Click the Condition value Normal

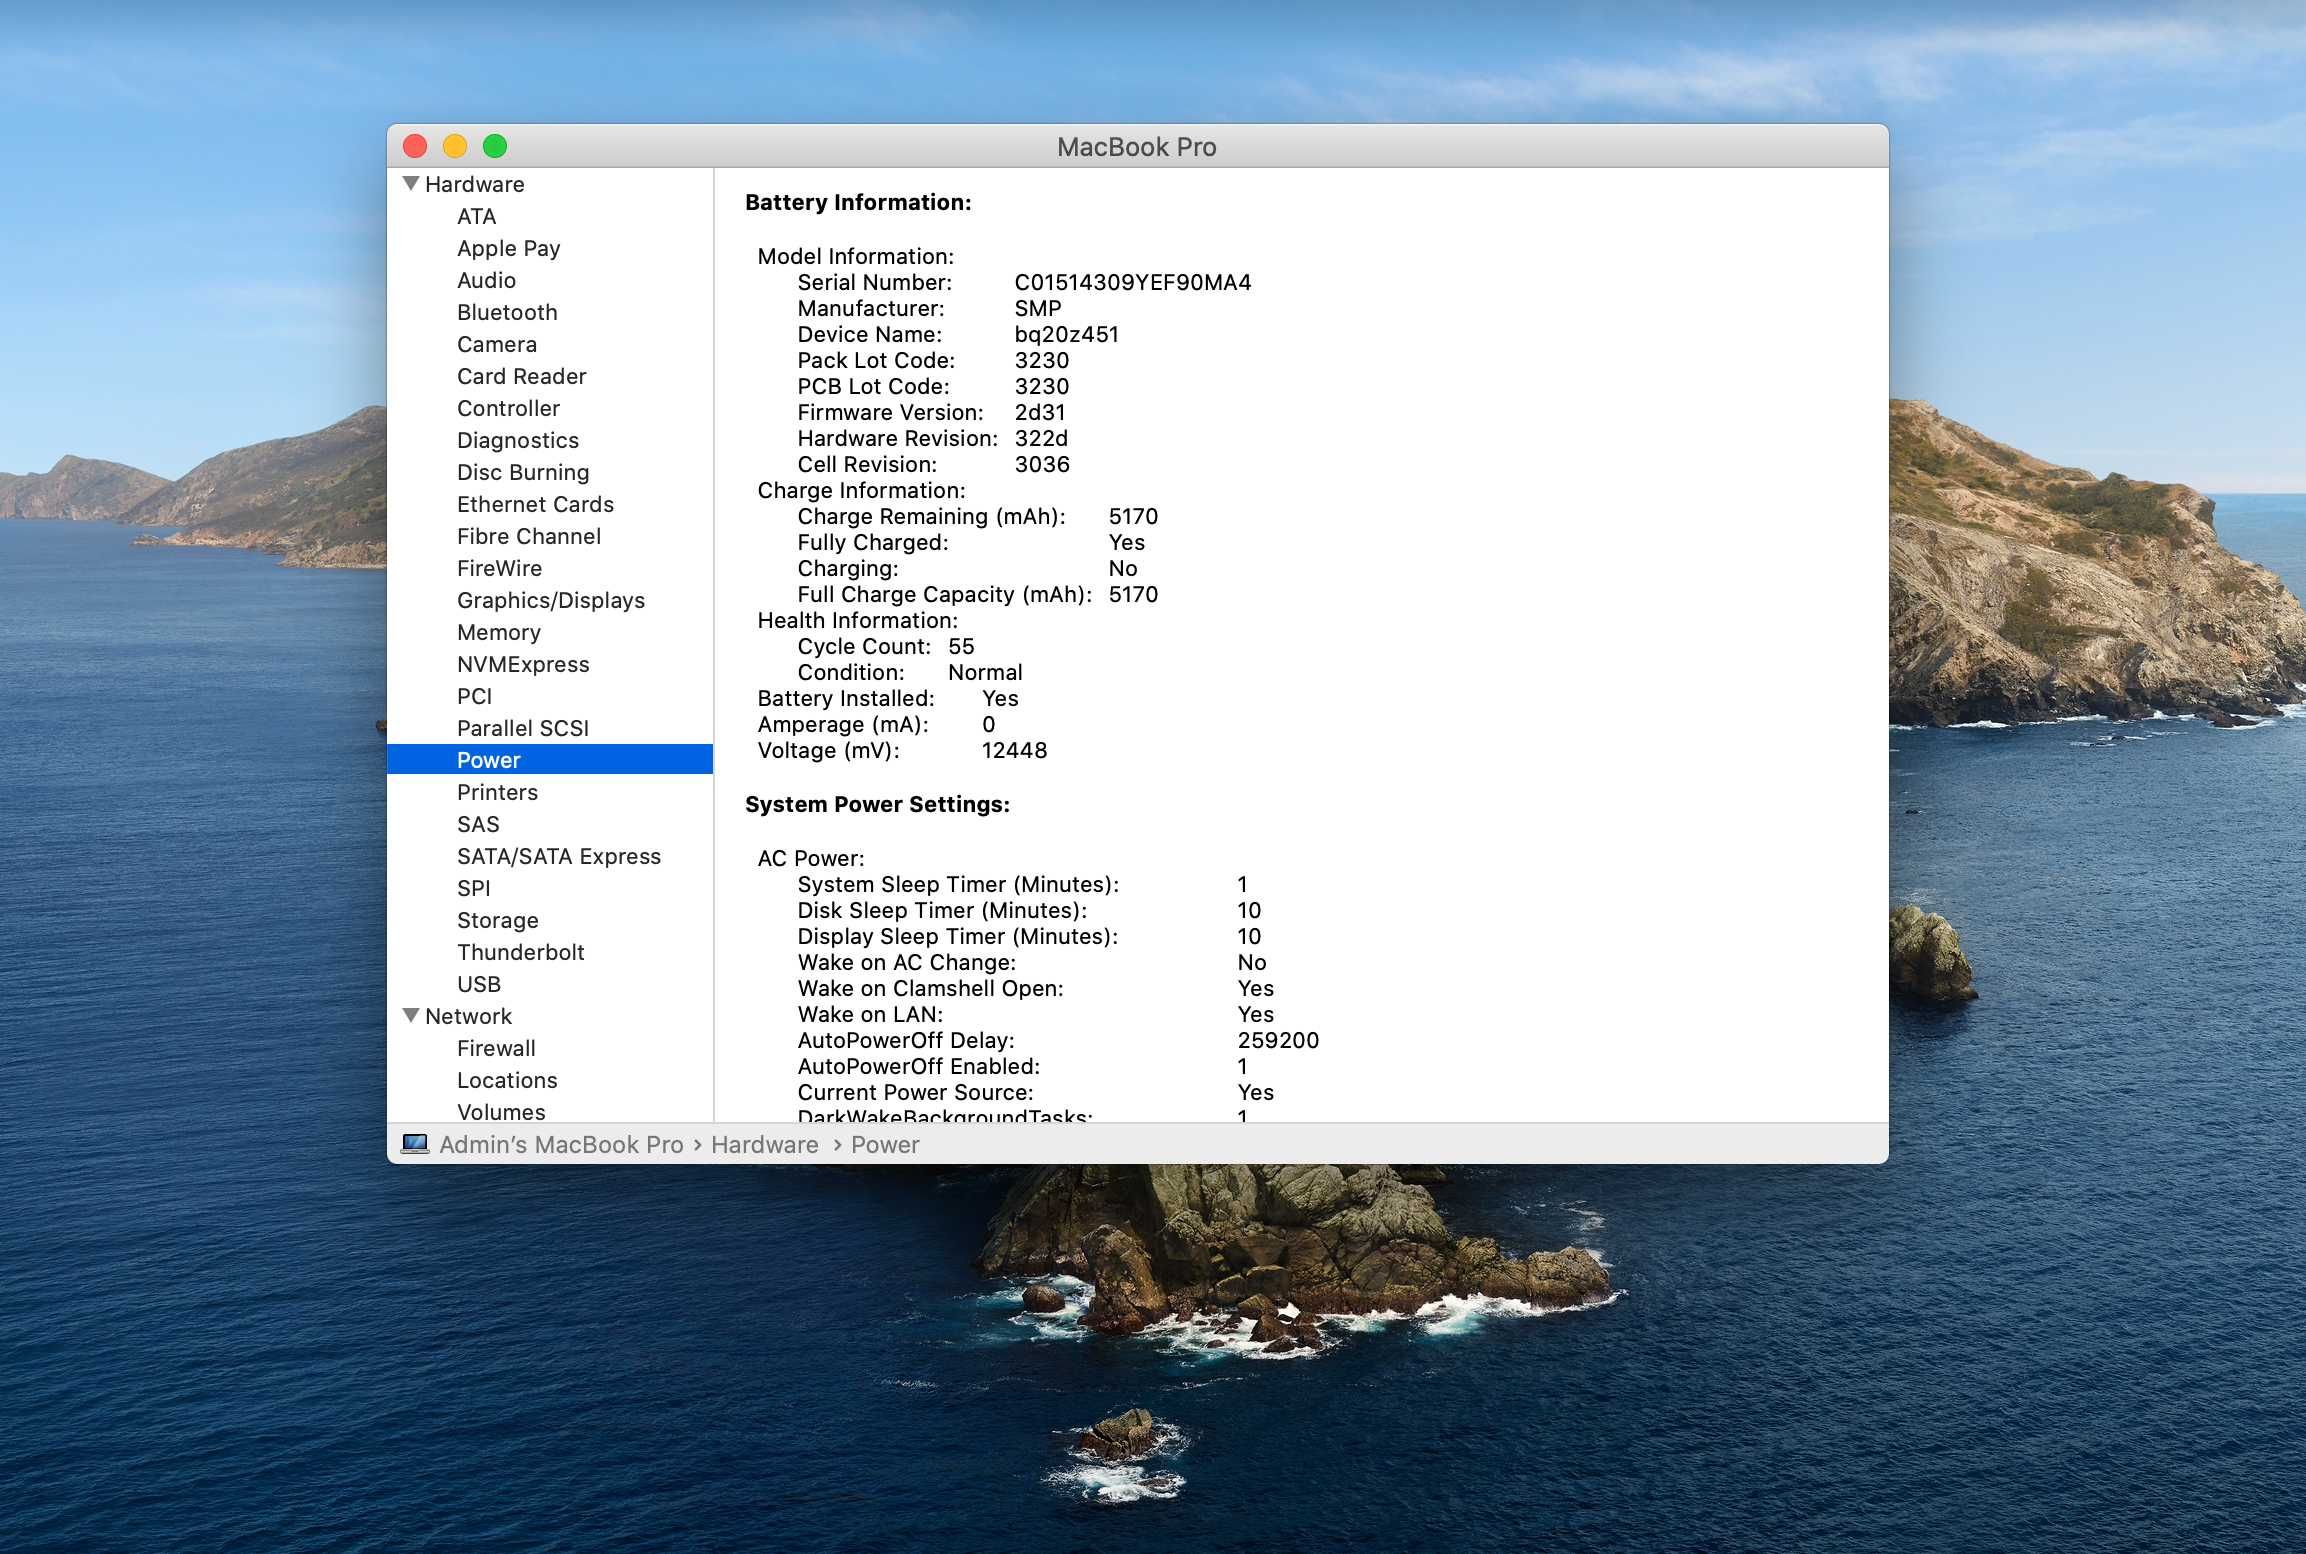click(x=985, y=672)
